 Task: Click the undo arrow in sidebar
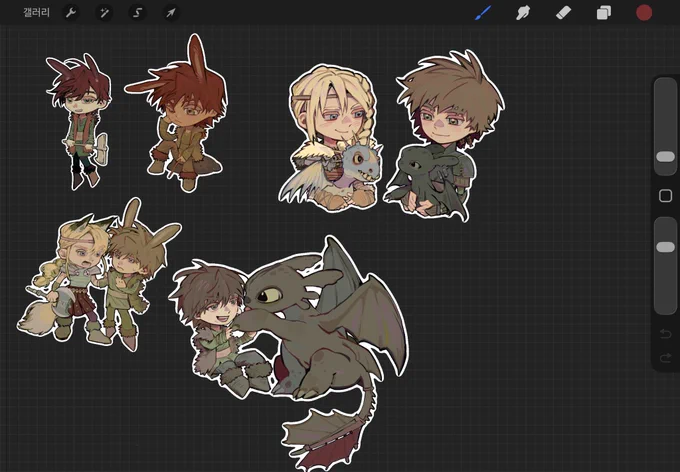tap(665, 334)
